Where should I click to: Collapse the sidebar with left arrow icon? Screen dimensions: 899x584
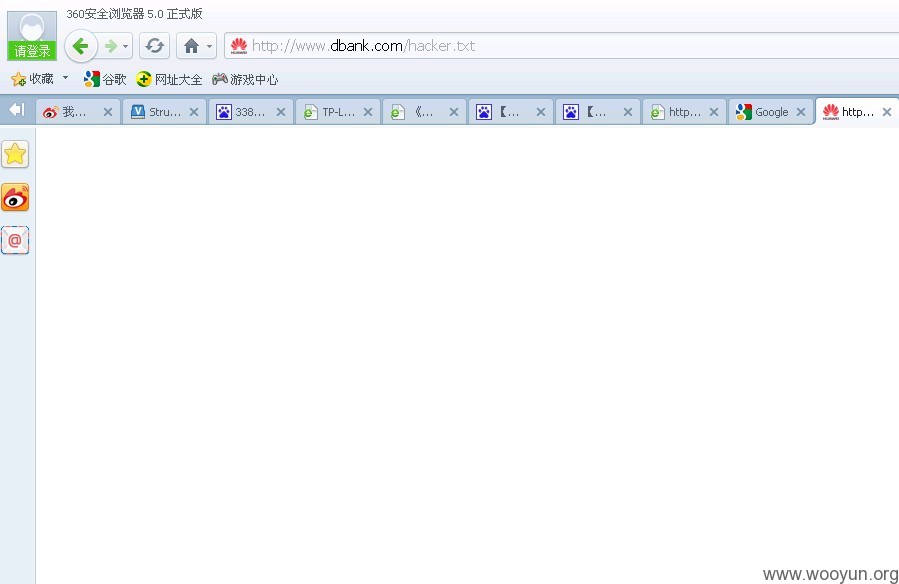coord(17,109)
